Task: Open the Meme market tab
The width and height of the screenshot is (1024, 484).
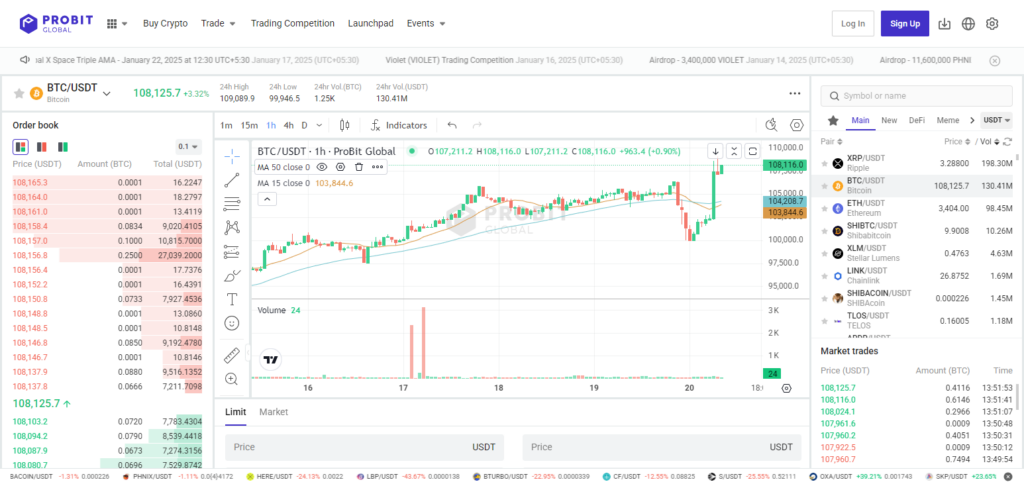Action: tap(948, 120)
